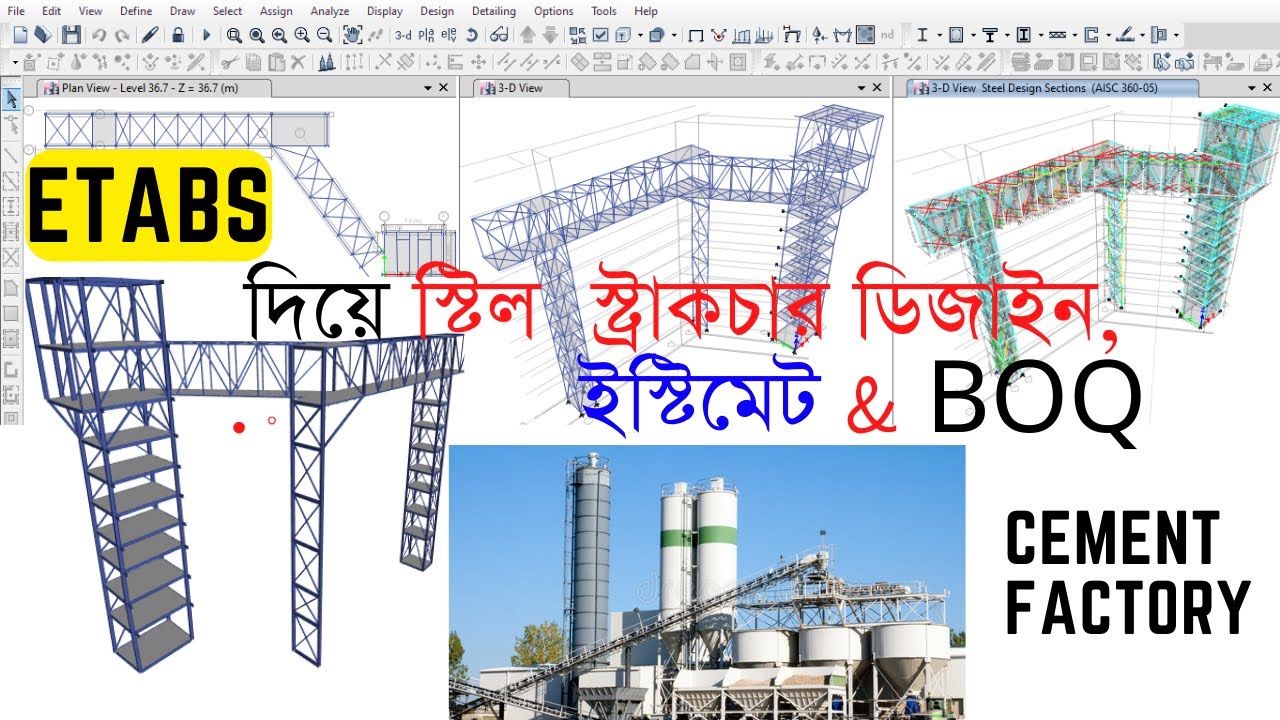Image resolution: width=1280 pixels, height=720 pixels.
Task: Open the Options menu
Action: click(x=554, y=11)
